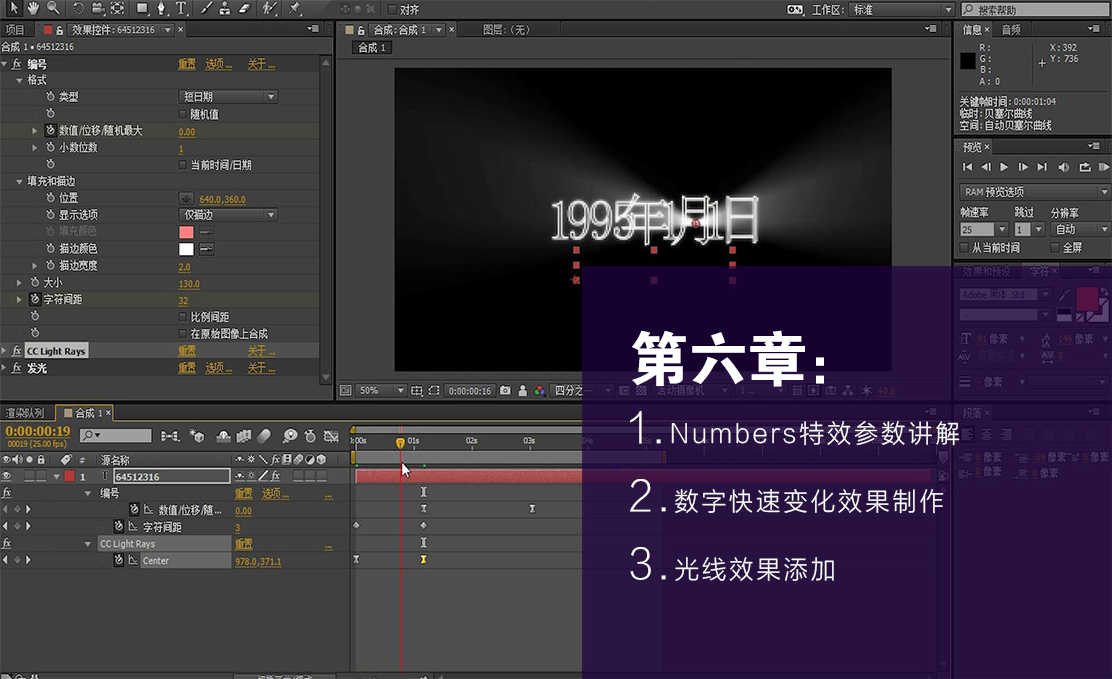Click the 位置 value 640.0,360.0

pos(222,199)
